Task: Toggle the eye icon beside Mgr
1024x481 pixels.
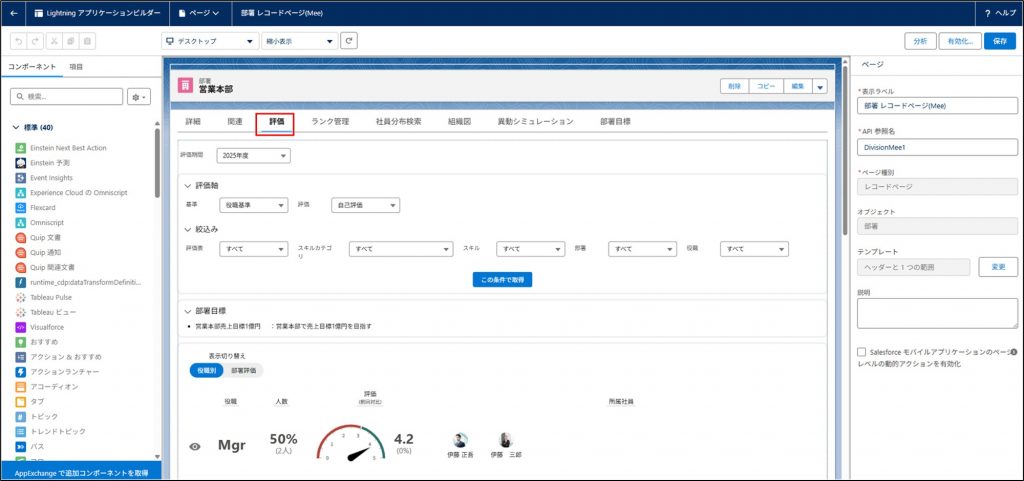Action: coord(195,446)
